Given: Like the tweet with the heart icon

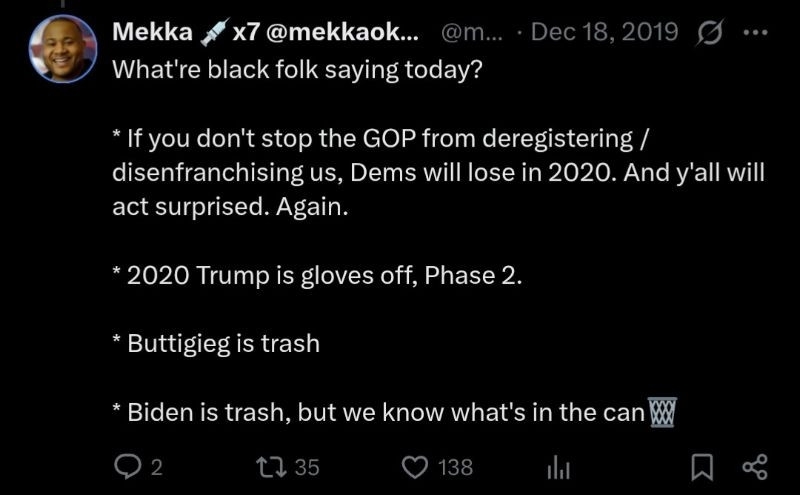Looking at the screenshot, I should click(415, 467).
